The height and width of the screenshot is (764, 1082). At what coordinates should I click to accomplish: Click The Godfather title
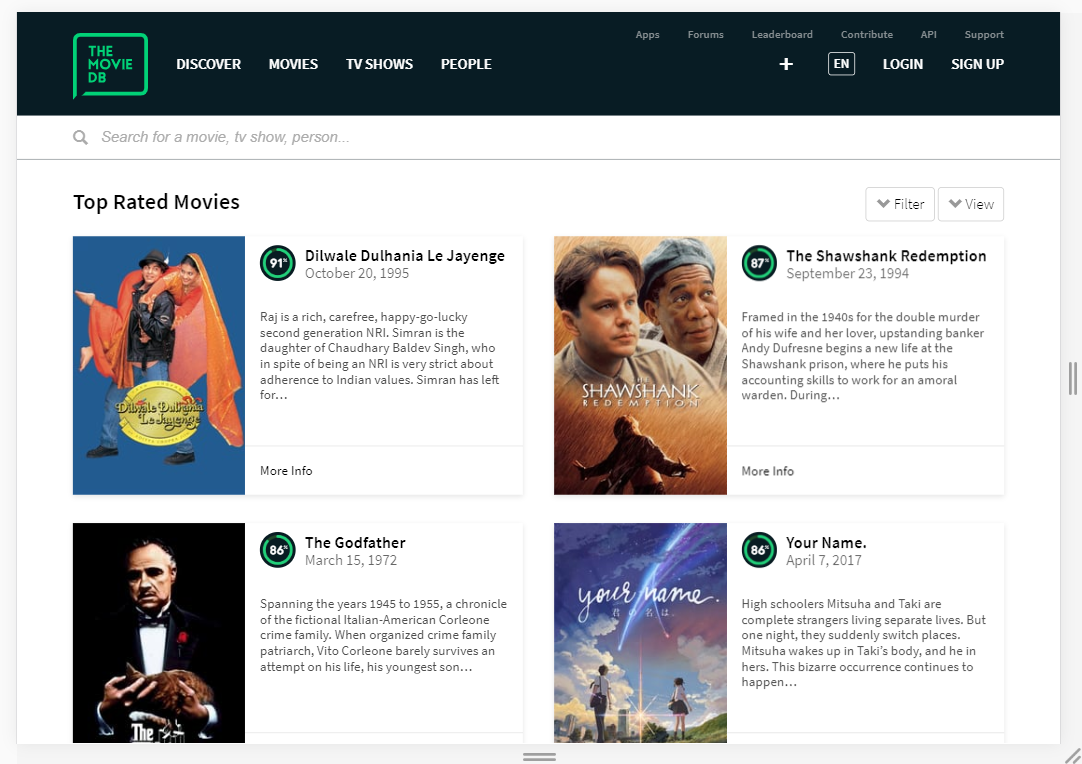point(355,542)
